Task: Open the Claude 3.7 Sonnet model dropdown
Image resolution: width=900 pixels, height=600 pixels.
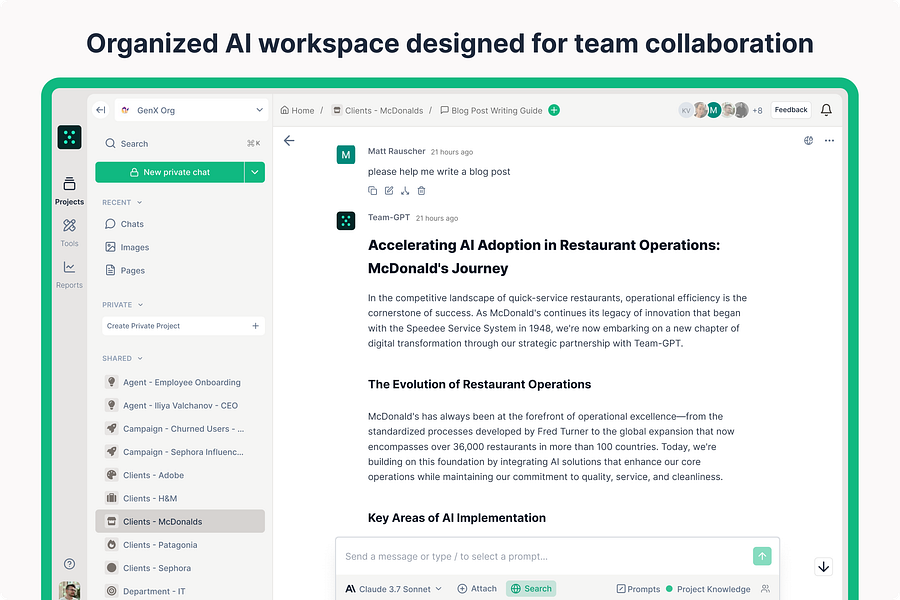Action: click(x=394, y=589)
